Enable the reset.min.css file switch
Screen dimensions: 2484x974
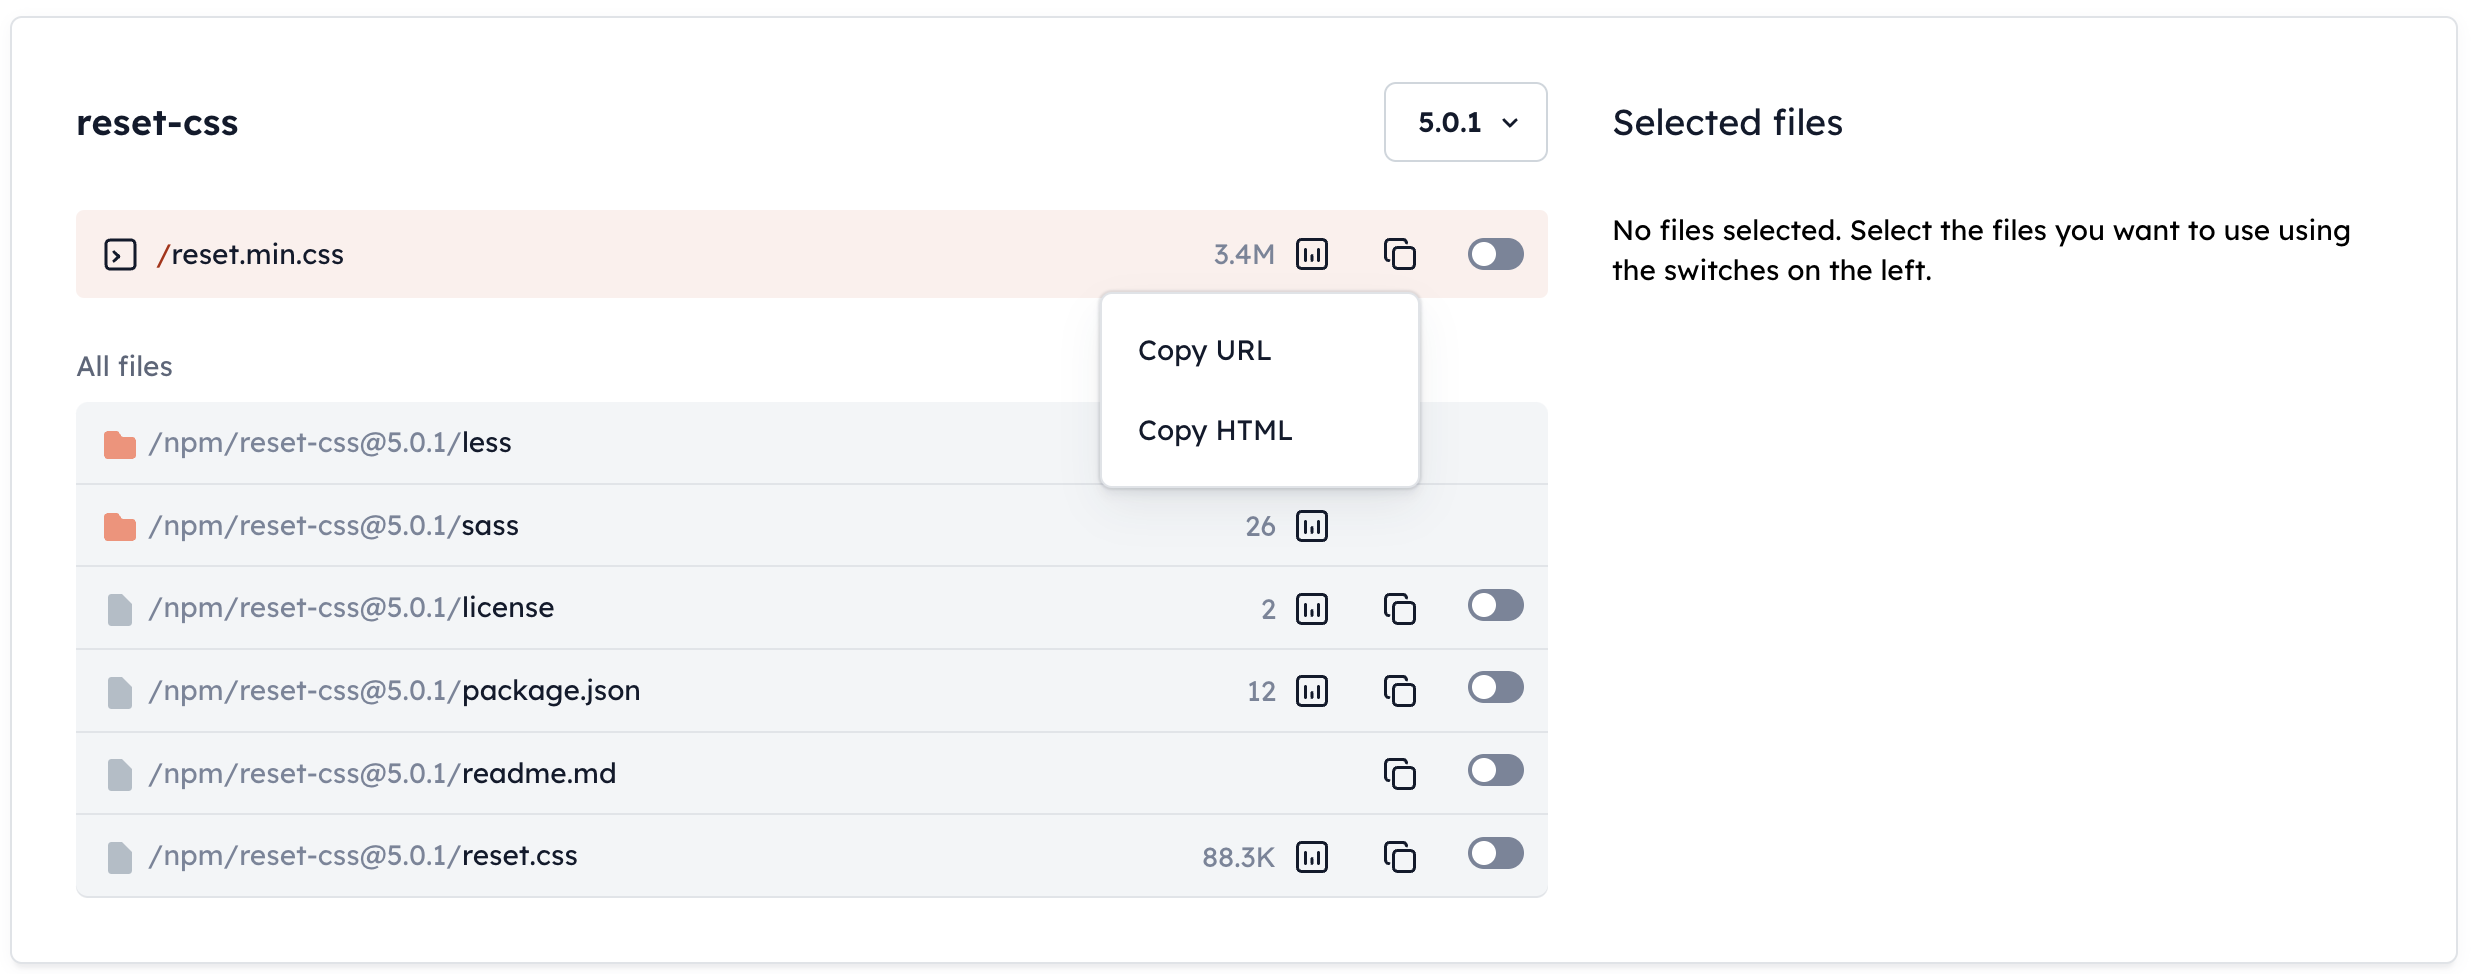(x=1495, y=254)
